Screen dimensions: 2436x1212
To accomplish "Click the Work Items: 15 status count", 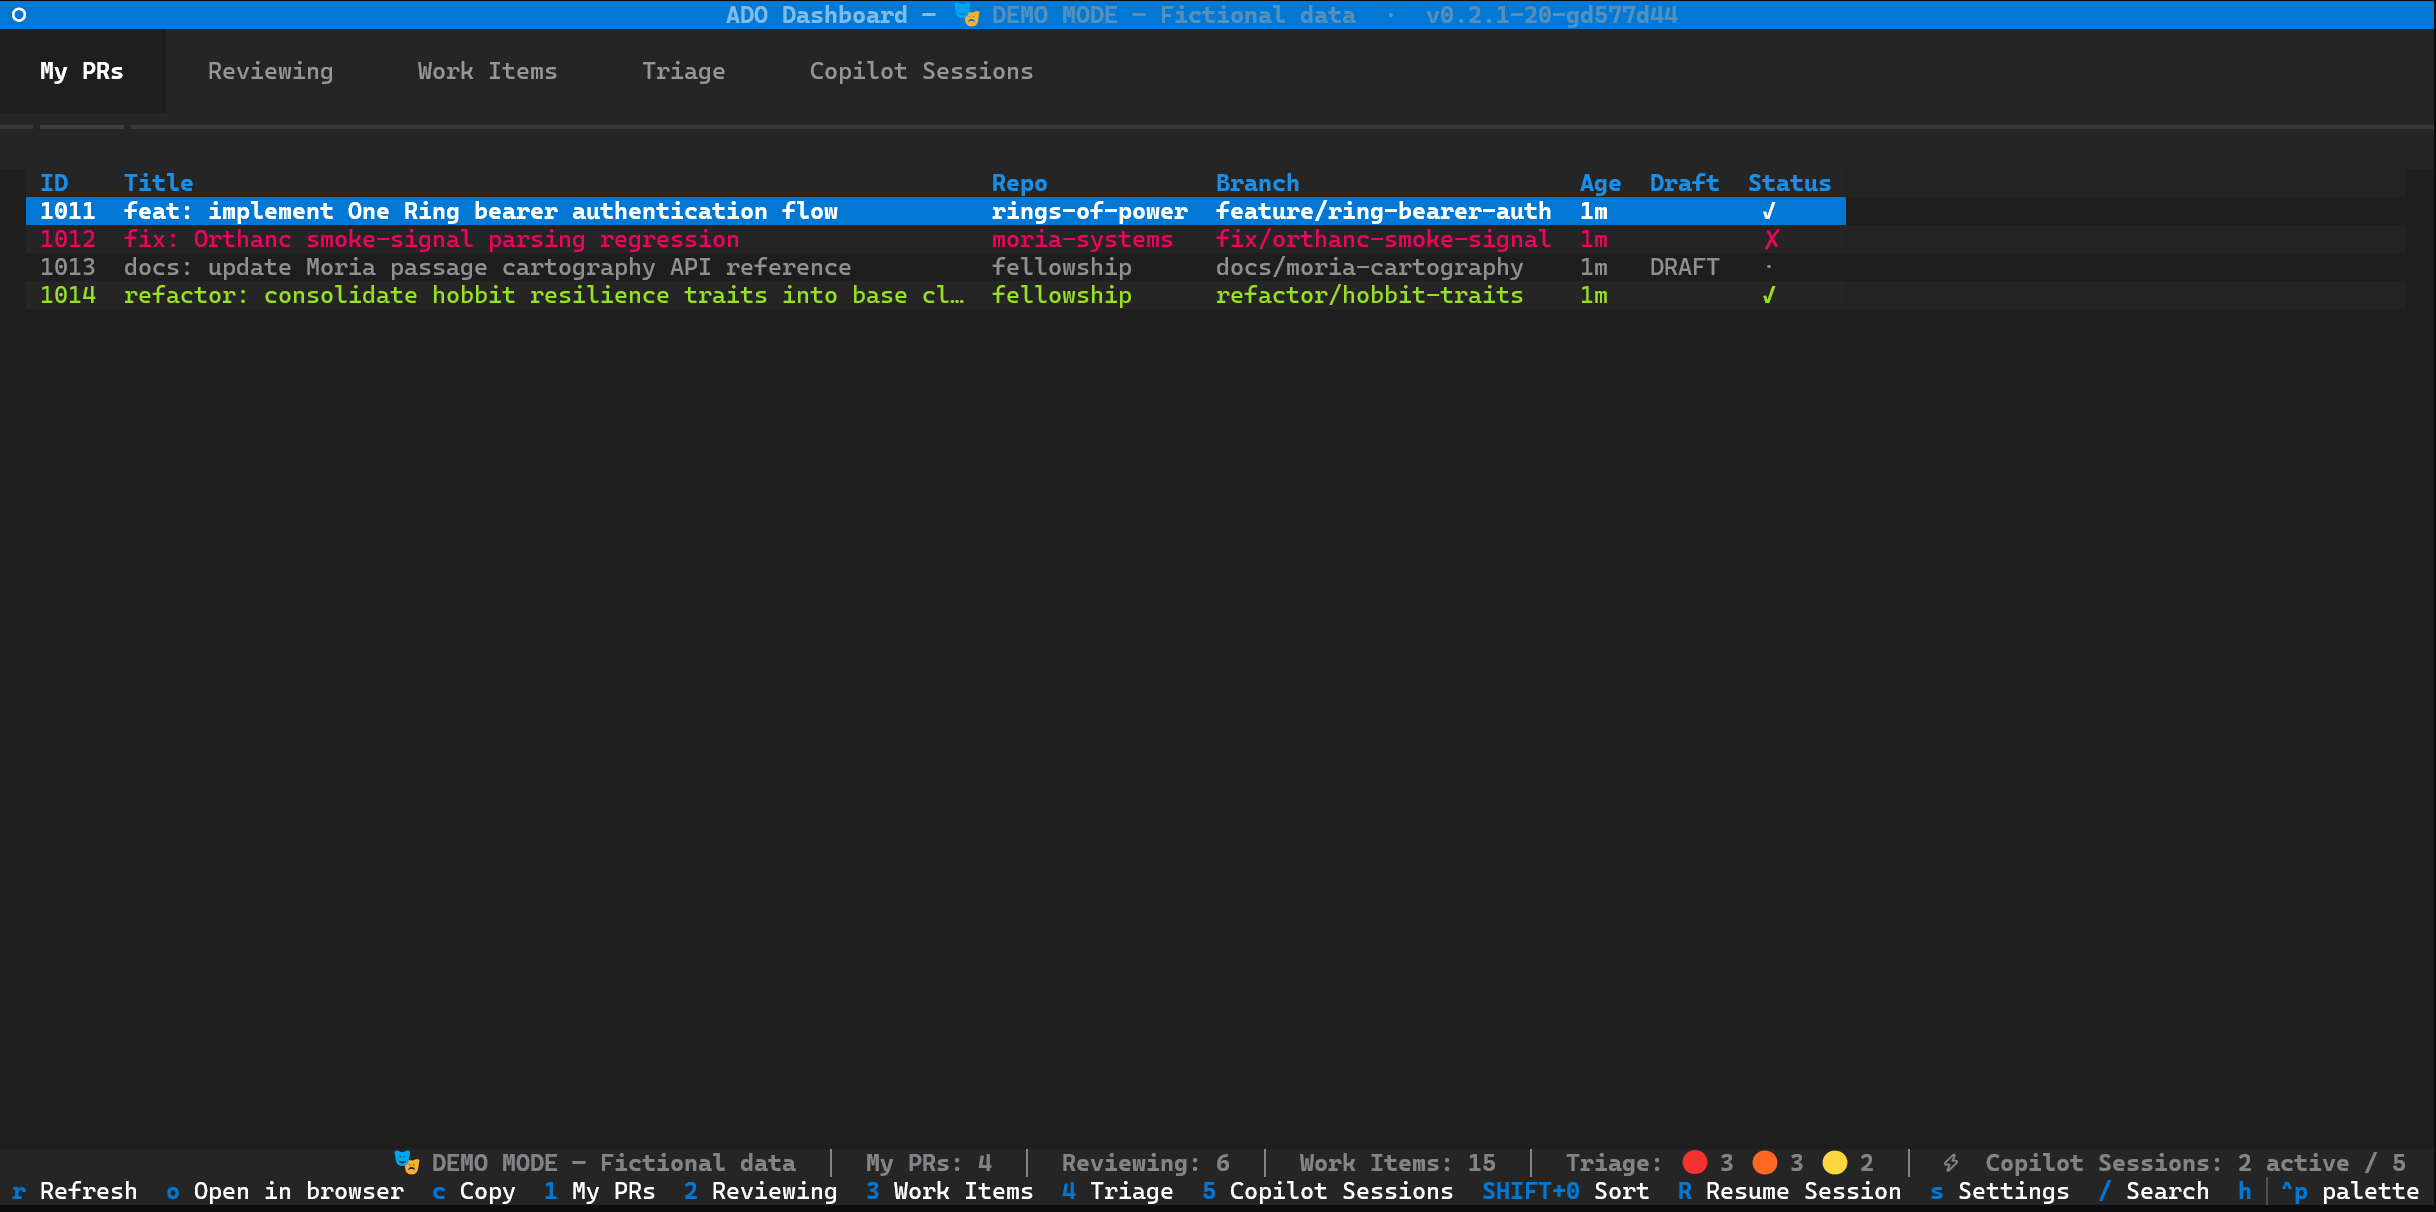I will click(1398, 1163).
